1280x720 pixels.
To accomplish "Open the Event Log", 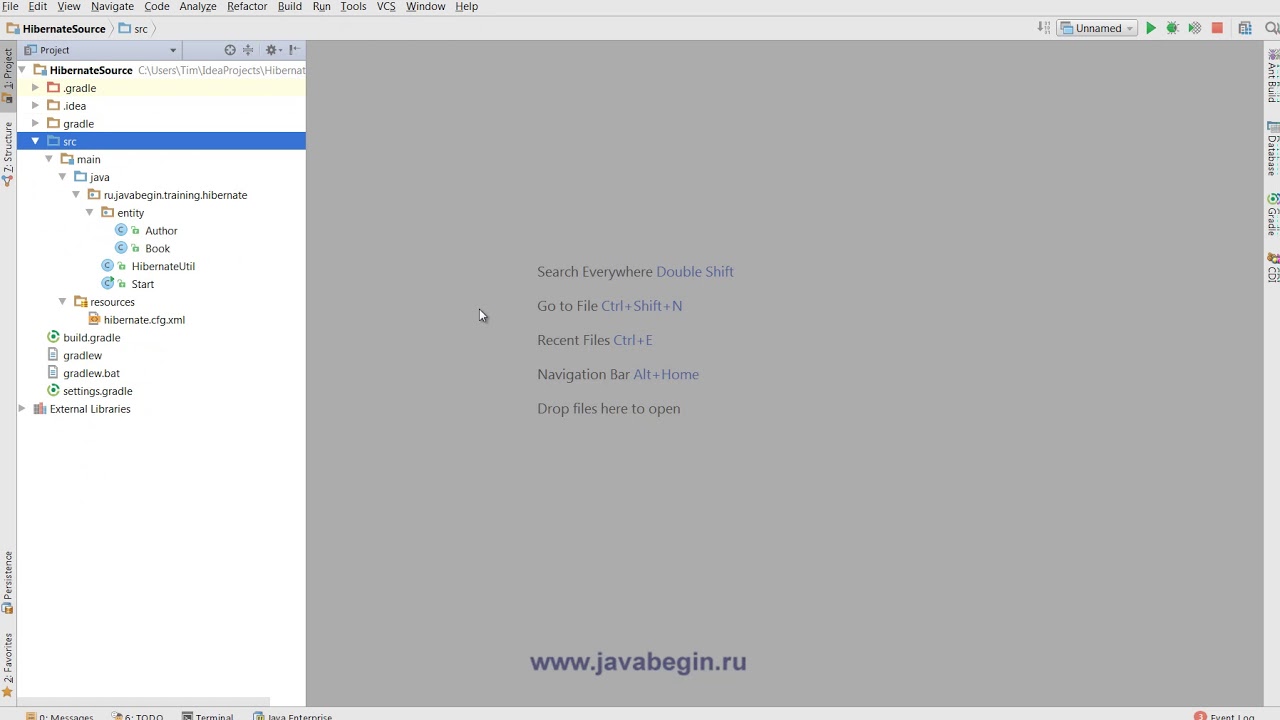I will (x=1224, y=716).
